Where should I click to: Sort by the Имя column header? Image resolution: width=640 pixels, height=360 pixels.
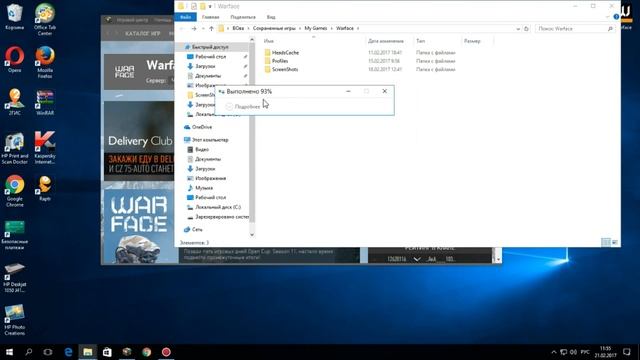pyautogui.click(x=269, y=41)
